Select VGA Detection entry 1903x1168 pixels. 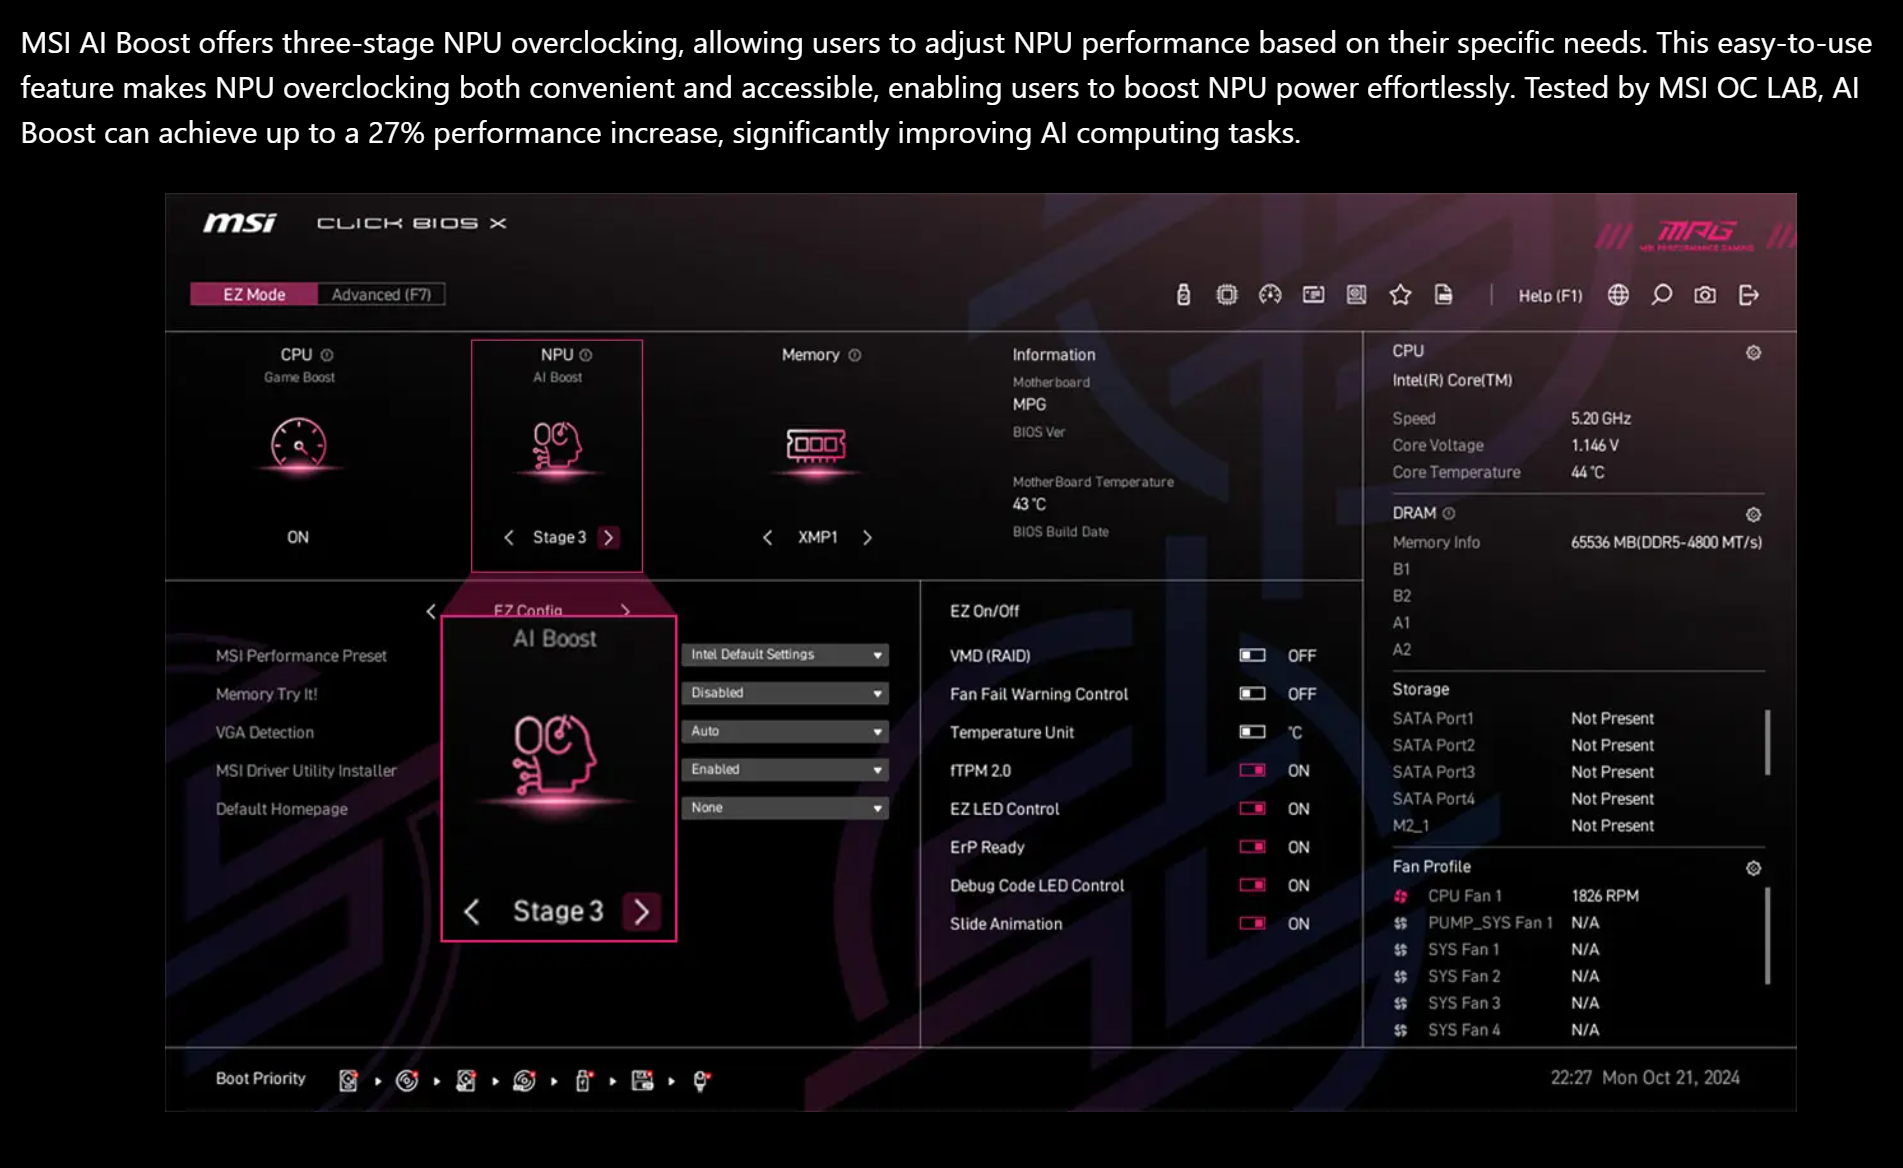pos(265,732)
